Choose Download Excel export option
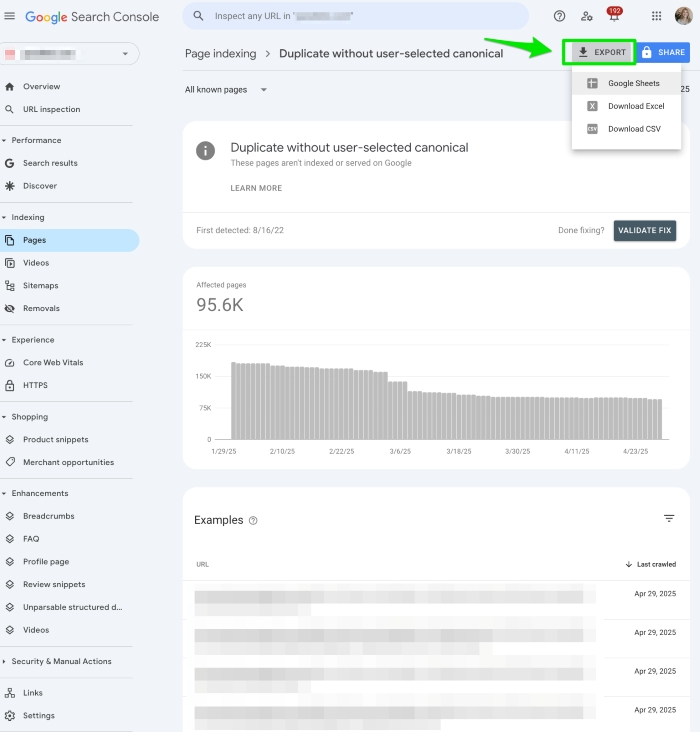The image size is (700, 732). (x=626, y=106)
